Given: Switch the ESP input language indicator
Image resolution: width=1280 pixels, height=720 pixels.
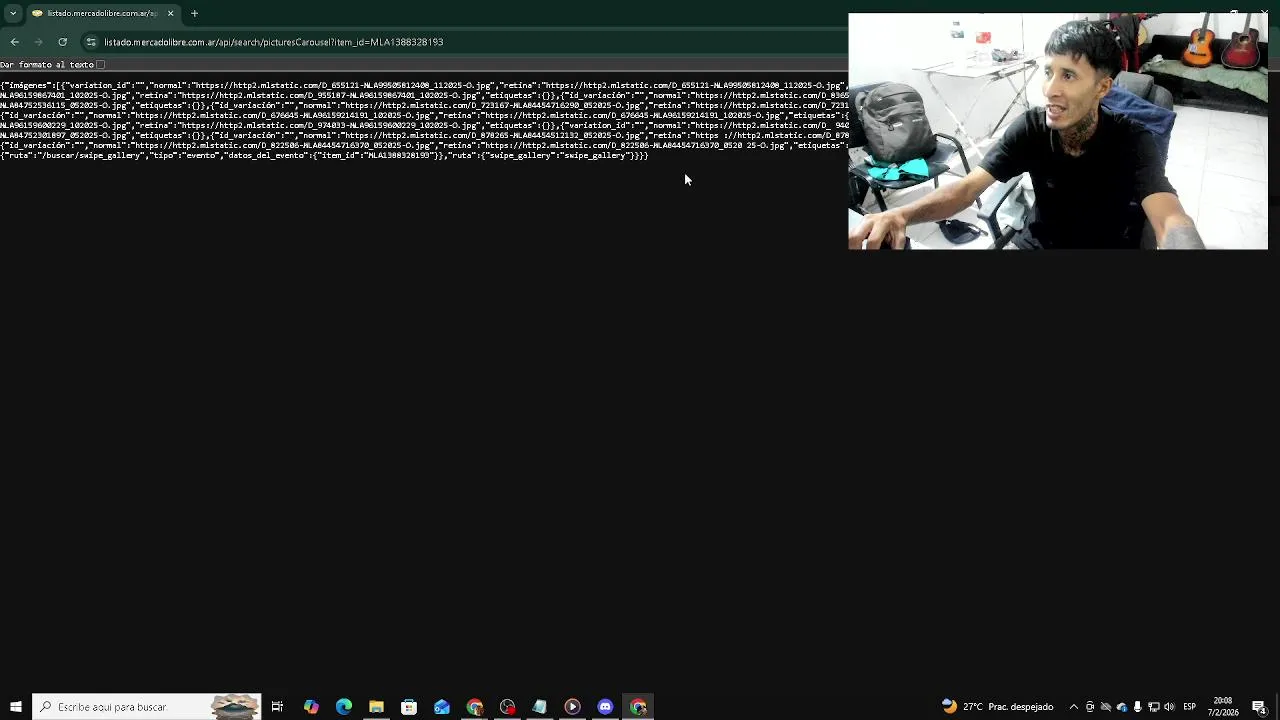Looking at the screenshot, I should [x=1190, y=707].
